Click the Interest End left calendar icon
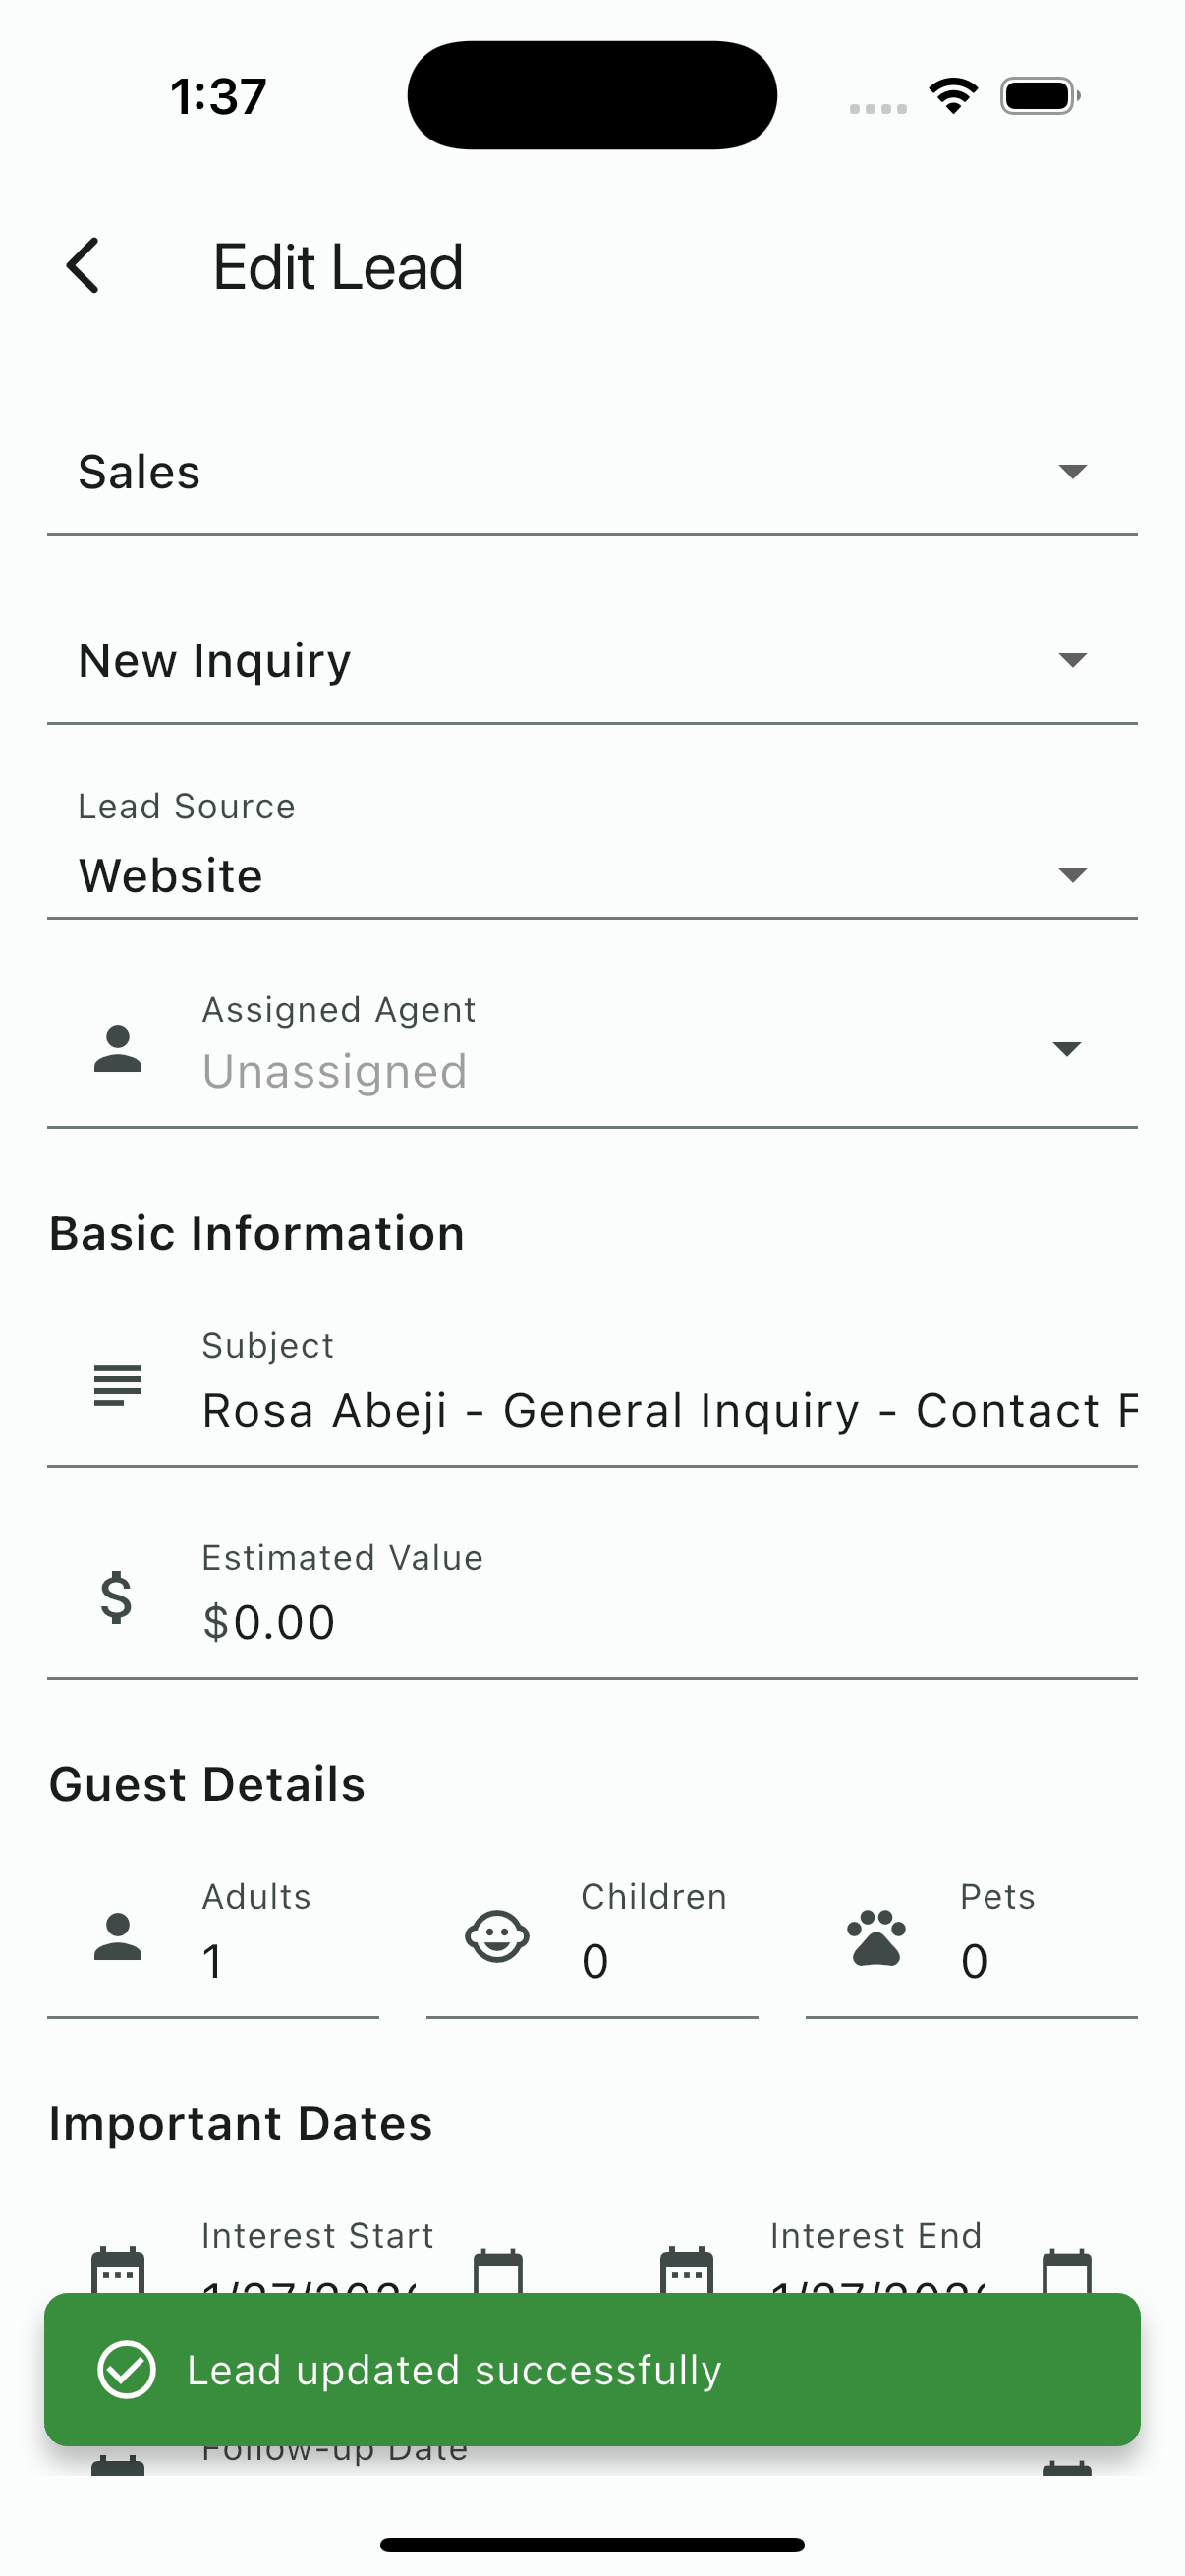This screenshot has height=2576, width=1185. [x=687, y=2270]
